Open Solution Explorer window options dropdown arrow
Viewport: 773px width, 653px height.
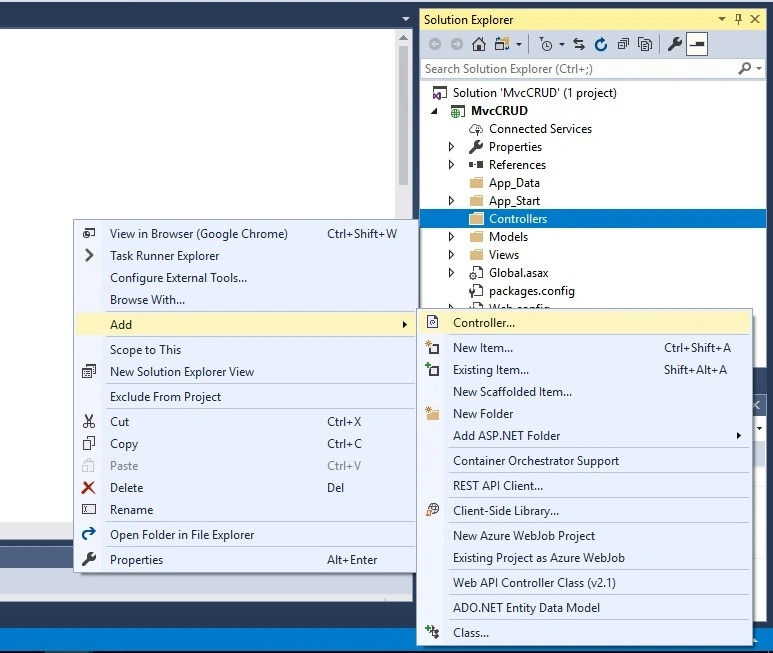tap(722, 19)
